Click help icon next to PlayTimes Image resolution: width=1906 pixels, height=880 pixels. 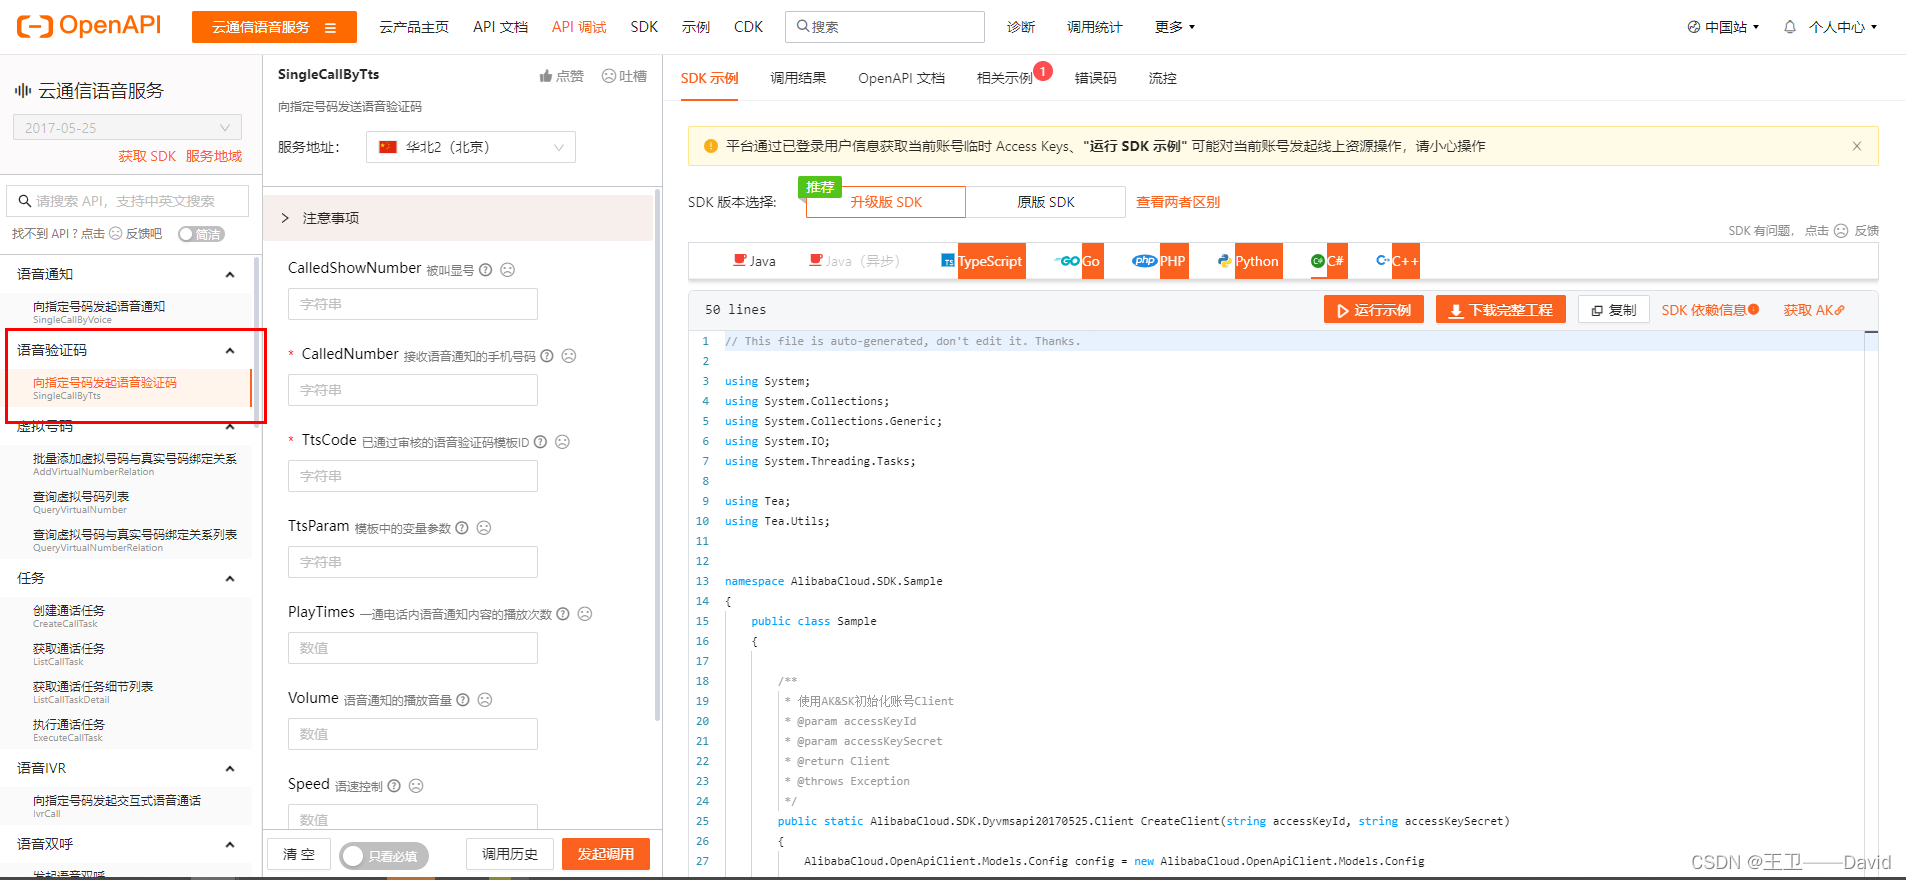(563, 614)
